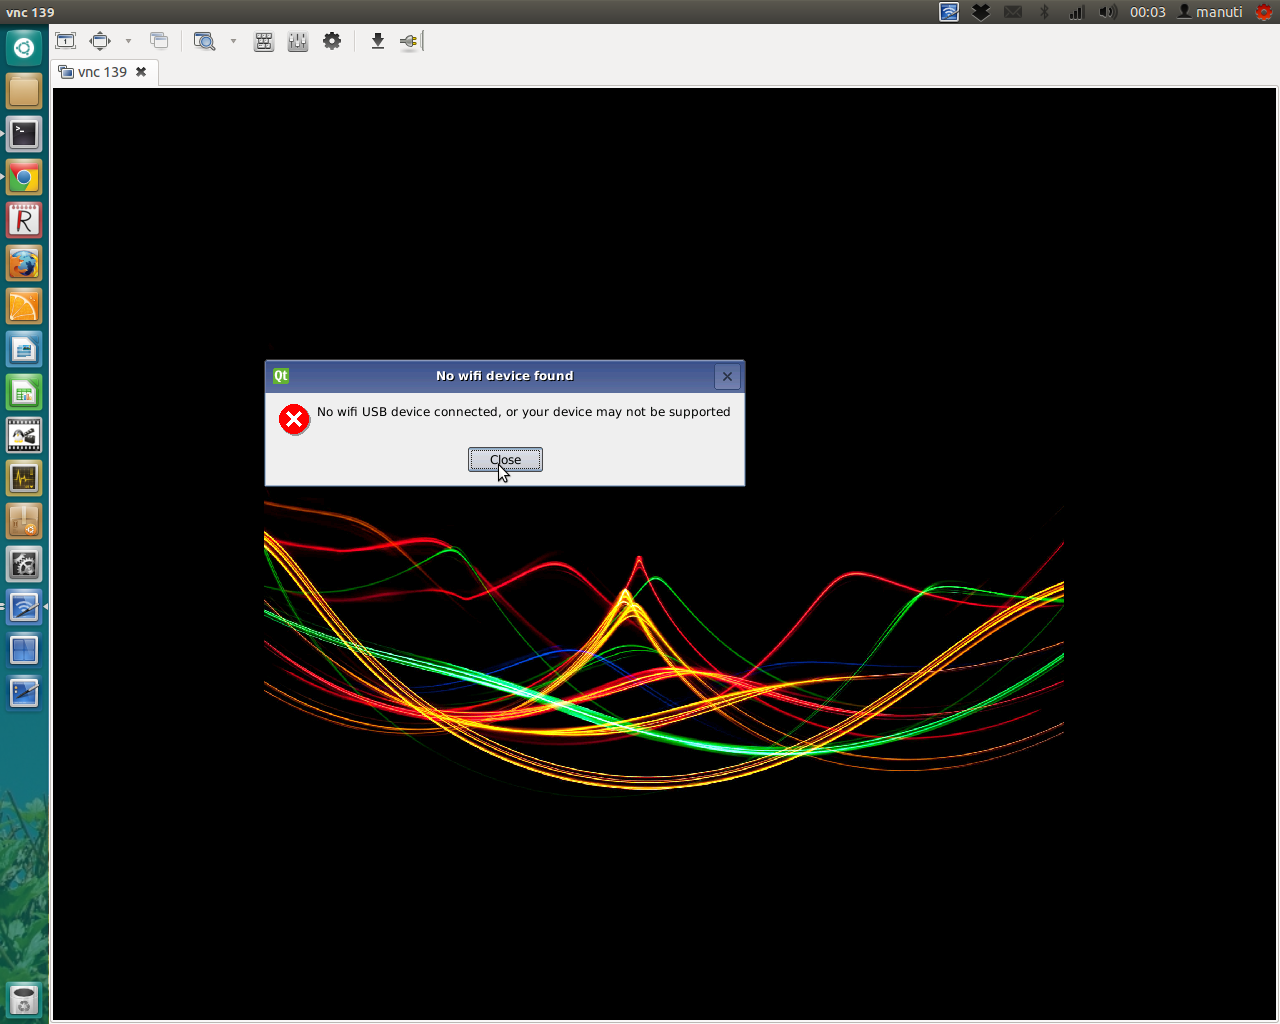Screen dimensions: 1280x1024
Task: Minimize the viewer with down-arrow icon
Action: [377, 41]
